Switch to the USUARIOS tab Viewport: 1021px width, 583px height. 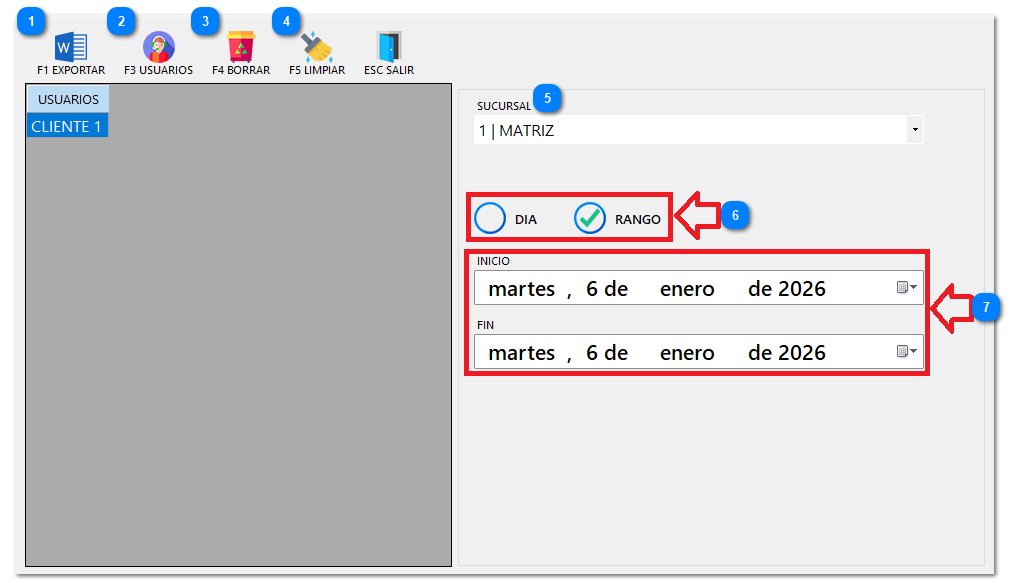[x=67, y=99]
